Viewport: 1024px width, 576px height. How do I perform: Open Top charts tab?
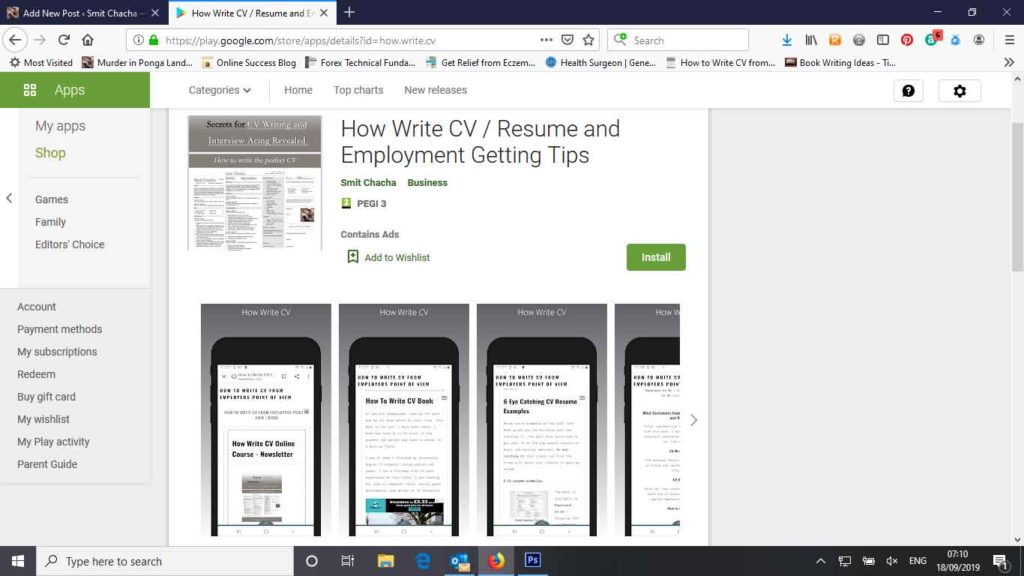coord(358,90)
